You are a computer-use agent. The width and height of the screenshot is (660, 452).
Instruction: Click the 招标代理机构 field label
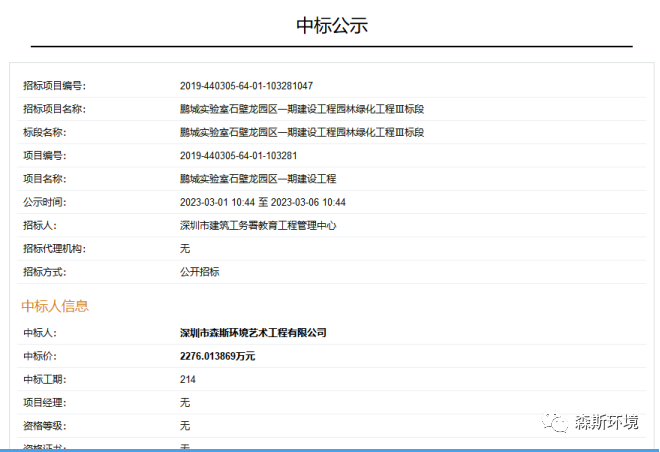54,249
